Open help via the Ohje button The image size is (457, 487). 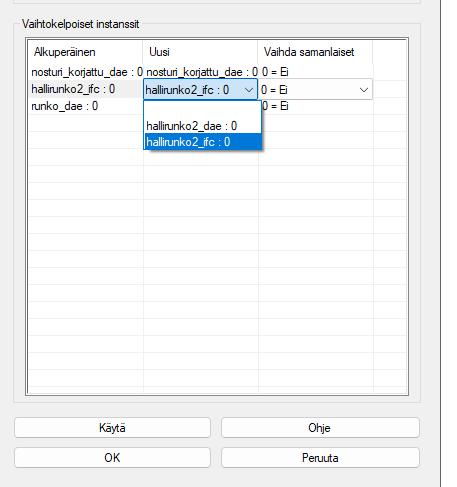tap(320, 428)
